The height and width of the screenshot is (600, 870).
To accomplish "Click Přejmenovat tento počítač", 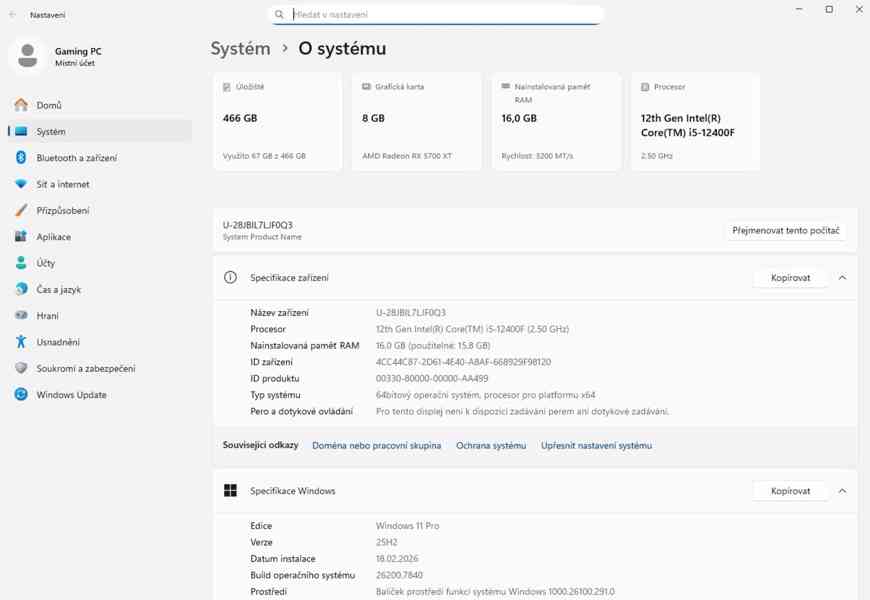I will point(784,230).
